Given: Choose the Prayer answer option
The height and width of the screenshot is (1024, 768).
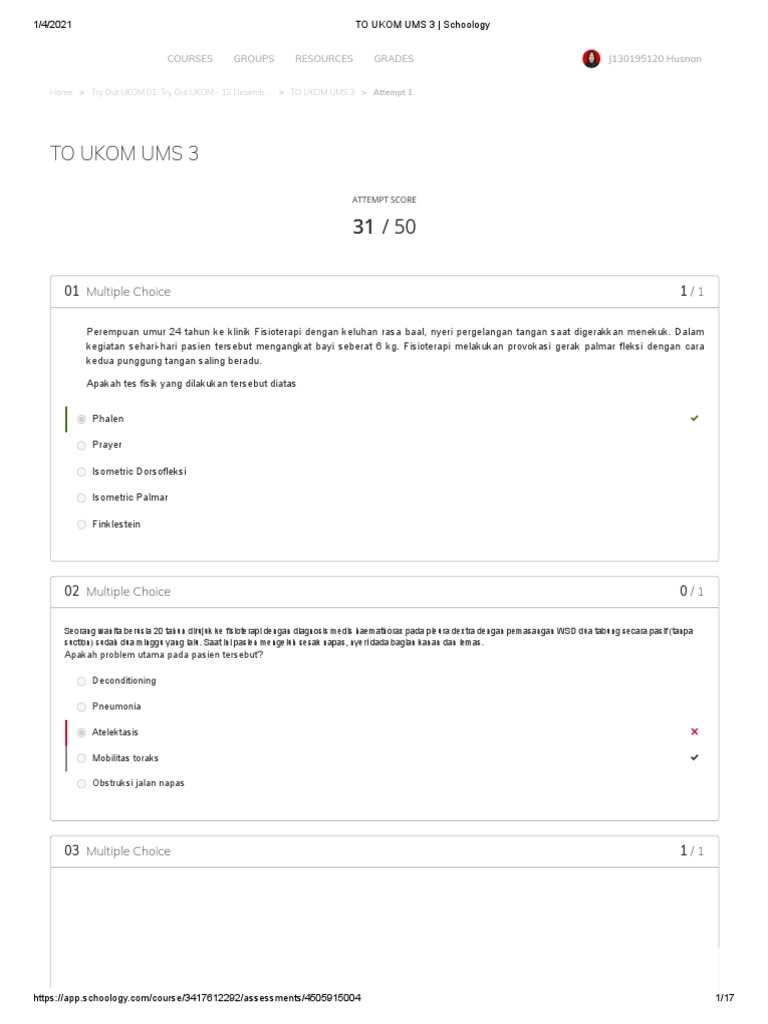Looking at the screenshot, I should 81,445.
